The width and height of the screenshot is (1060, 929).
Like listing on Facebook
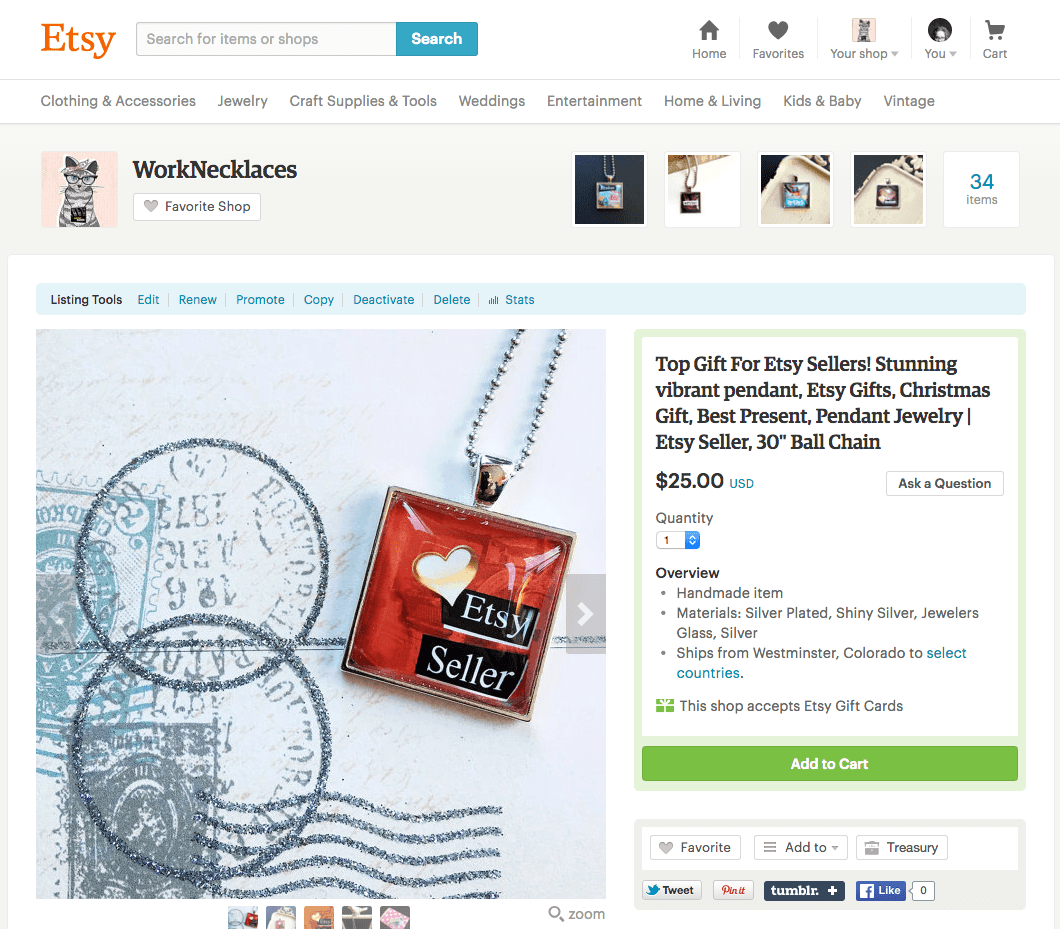880,890
